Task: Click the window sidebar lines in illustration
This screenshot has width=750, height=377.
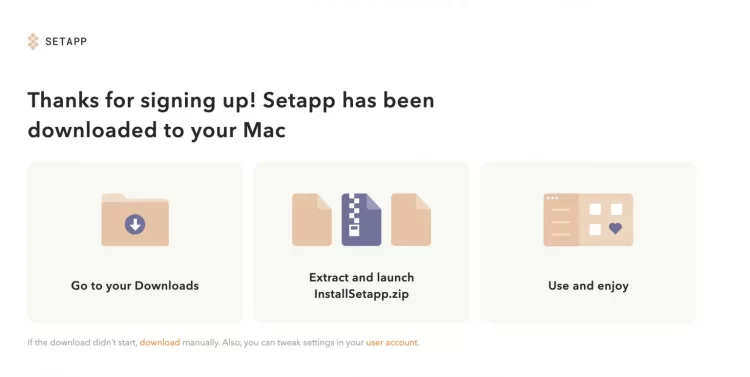Action: 561,222
